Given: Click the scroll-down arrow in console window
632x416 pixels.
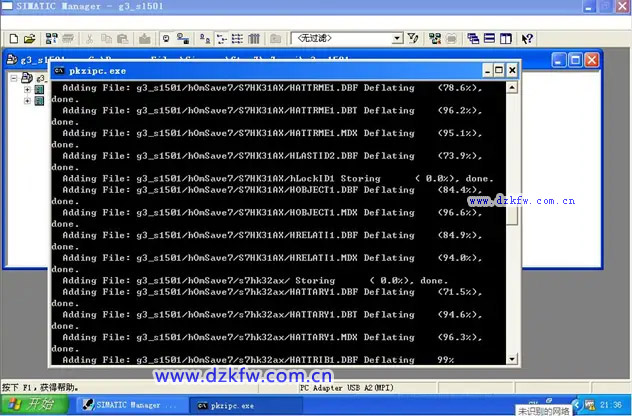Looking at the screenshot, I should pyautogui.click(x=512, y=359).
